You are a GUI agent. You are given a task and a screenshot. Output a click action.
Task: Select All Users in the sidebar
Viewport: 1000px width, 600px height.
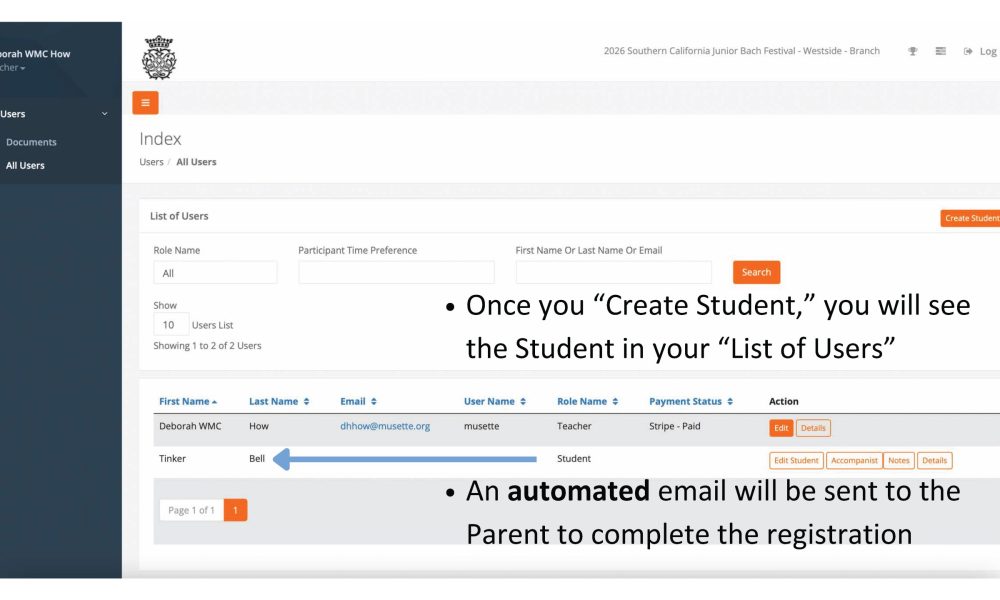25,165
